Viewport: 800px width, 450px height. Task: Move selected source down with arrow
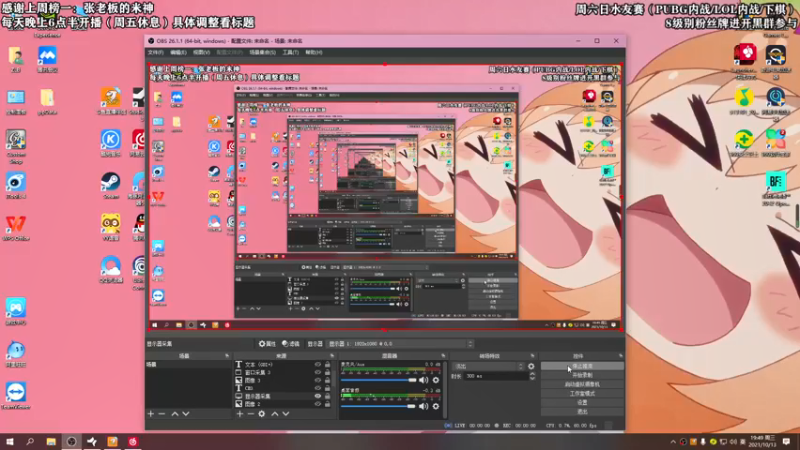pos(286,414)
